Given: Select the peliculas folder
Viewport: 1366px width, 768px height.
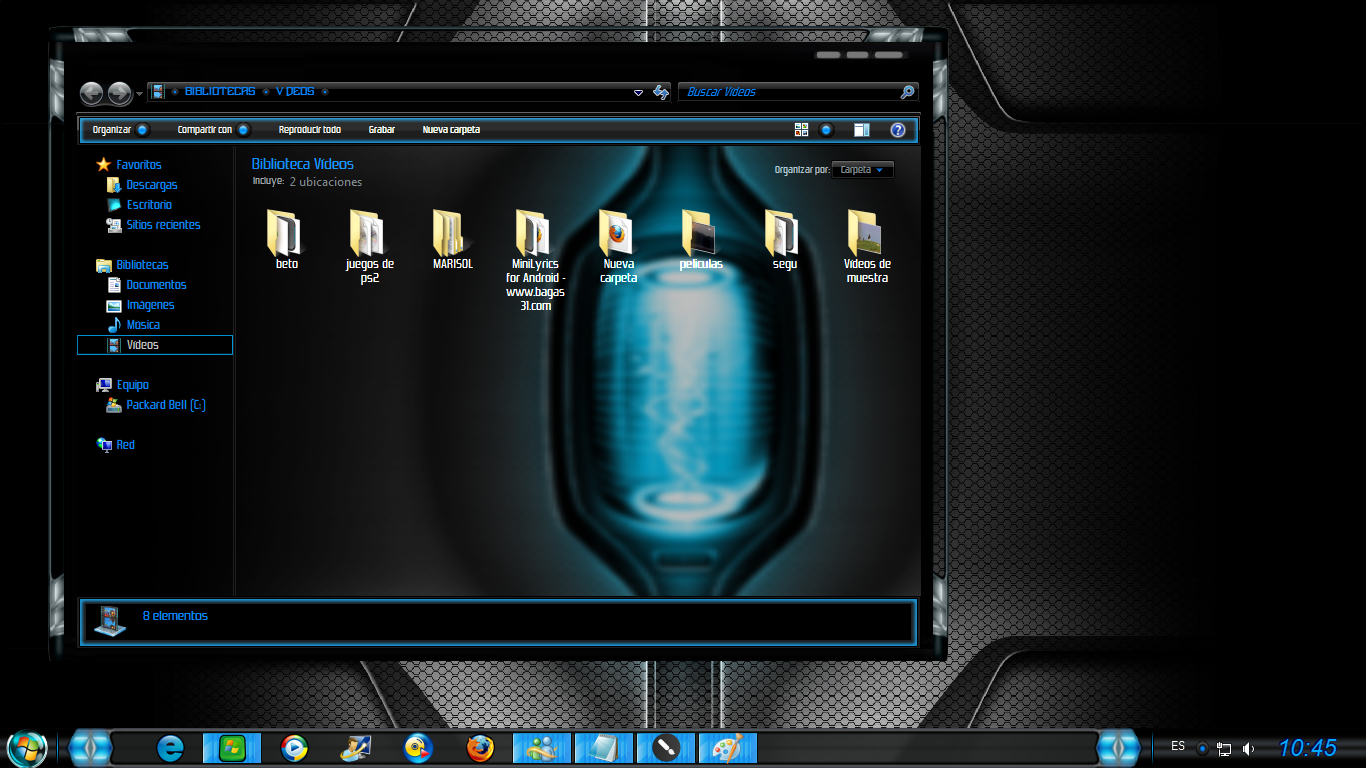Looking at the screenshot, I should [x=701, y=240].
